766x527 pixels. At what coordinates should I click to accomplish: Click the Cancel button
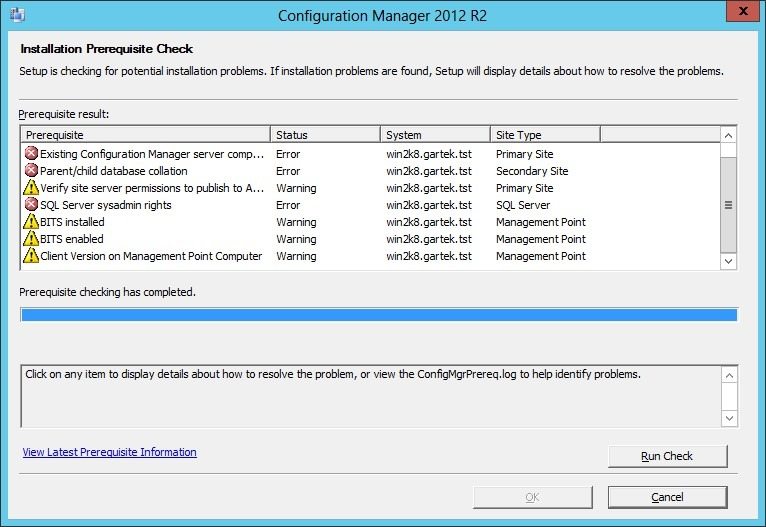pyautogui.click(x=667, y=497)
